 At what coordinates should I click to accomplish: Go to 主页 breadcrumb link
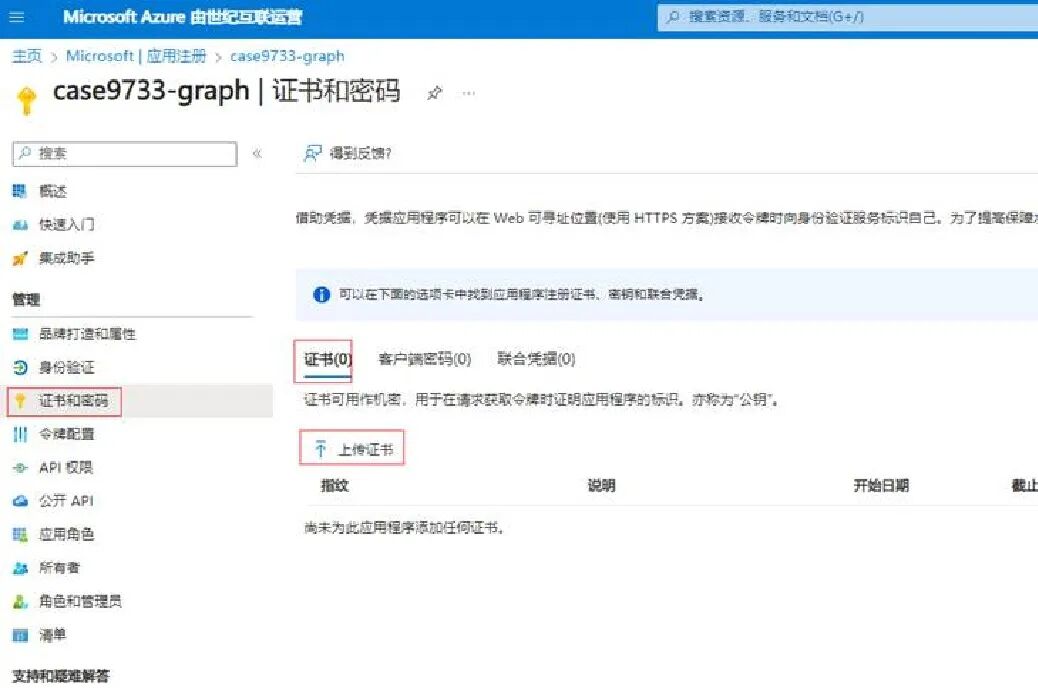pyautogui.click(x=27, y=56)
